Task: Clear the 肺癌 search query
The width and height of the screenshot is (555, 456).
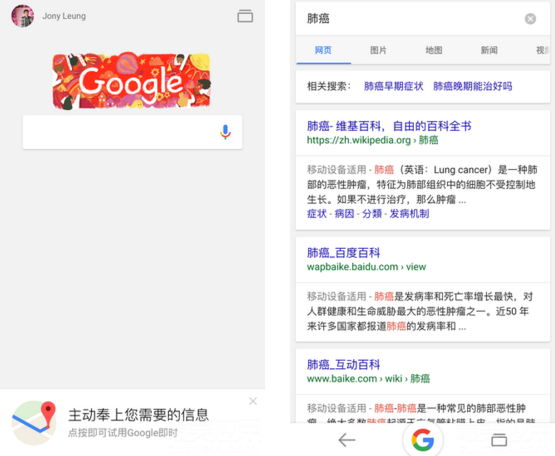Action: pos(530,19)
